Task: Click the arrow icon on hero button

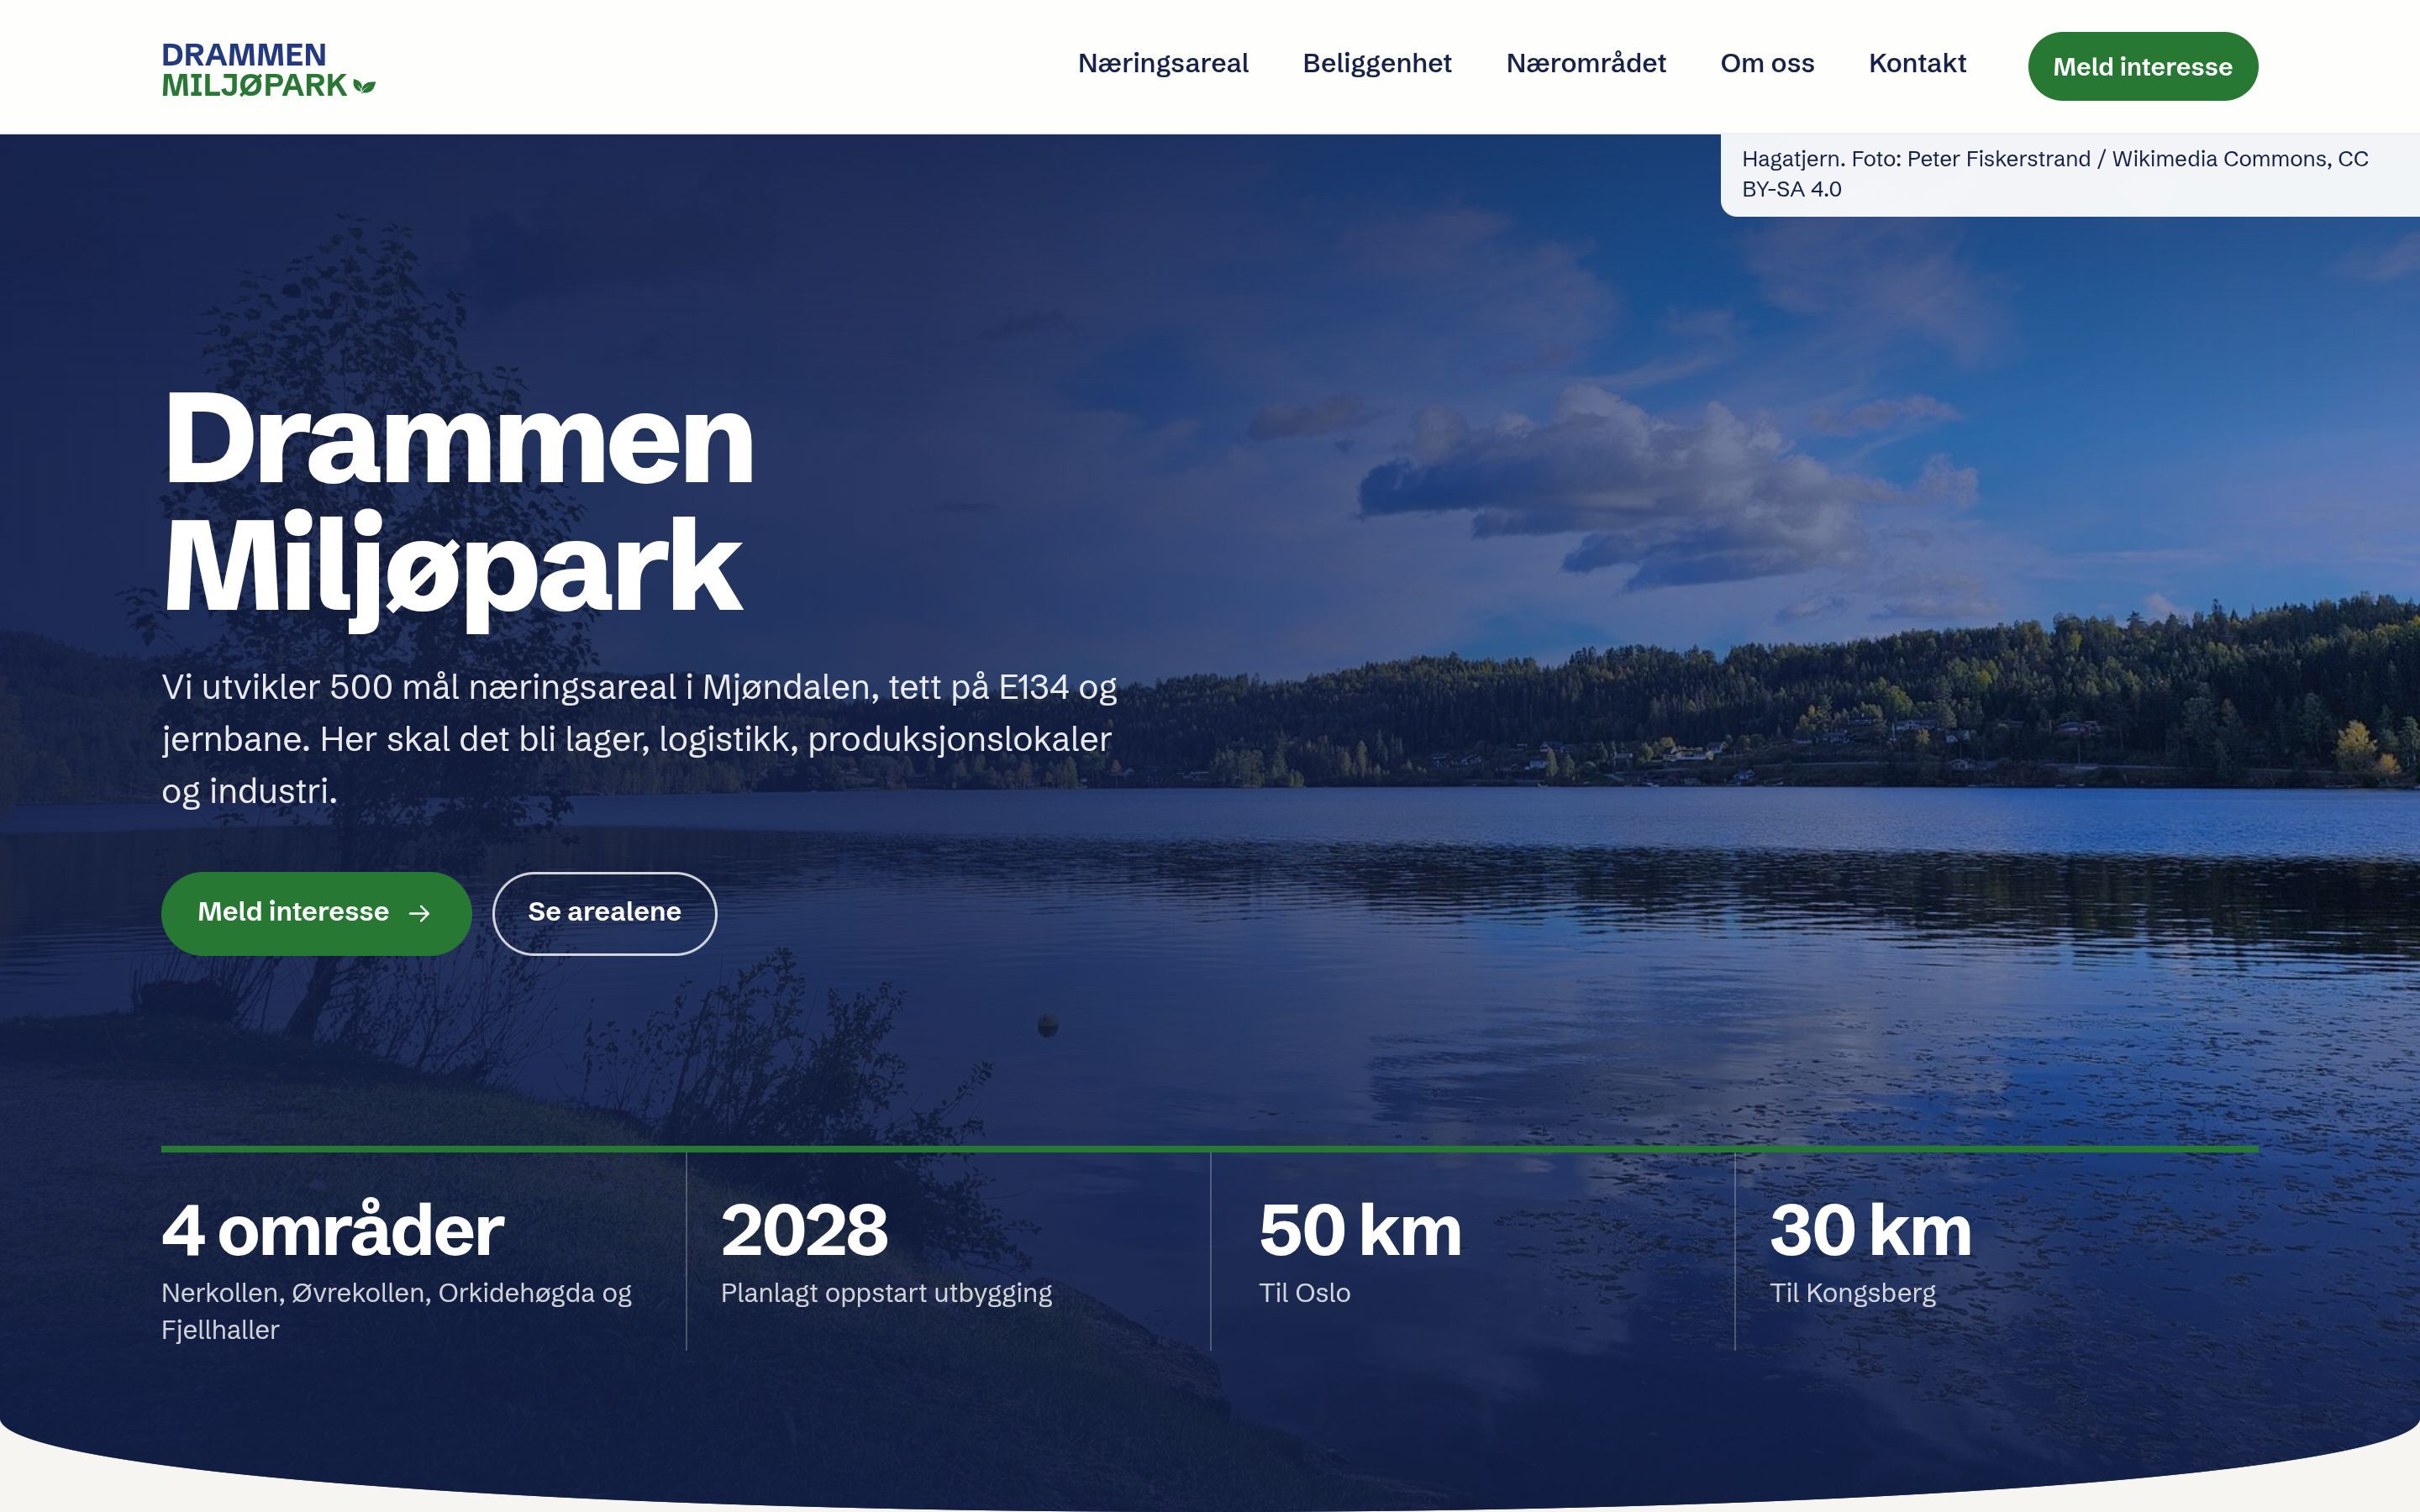Action: (420, 913)
